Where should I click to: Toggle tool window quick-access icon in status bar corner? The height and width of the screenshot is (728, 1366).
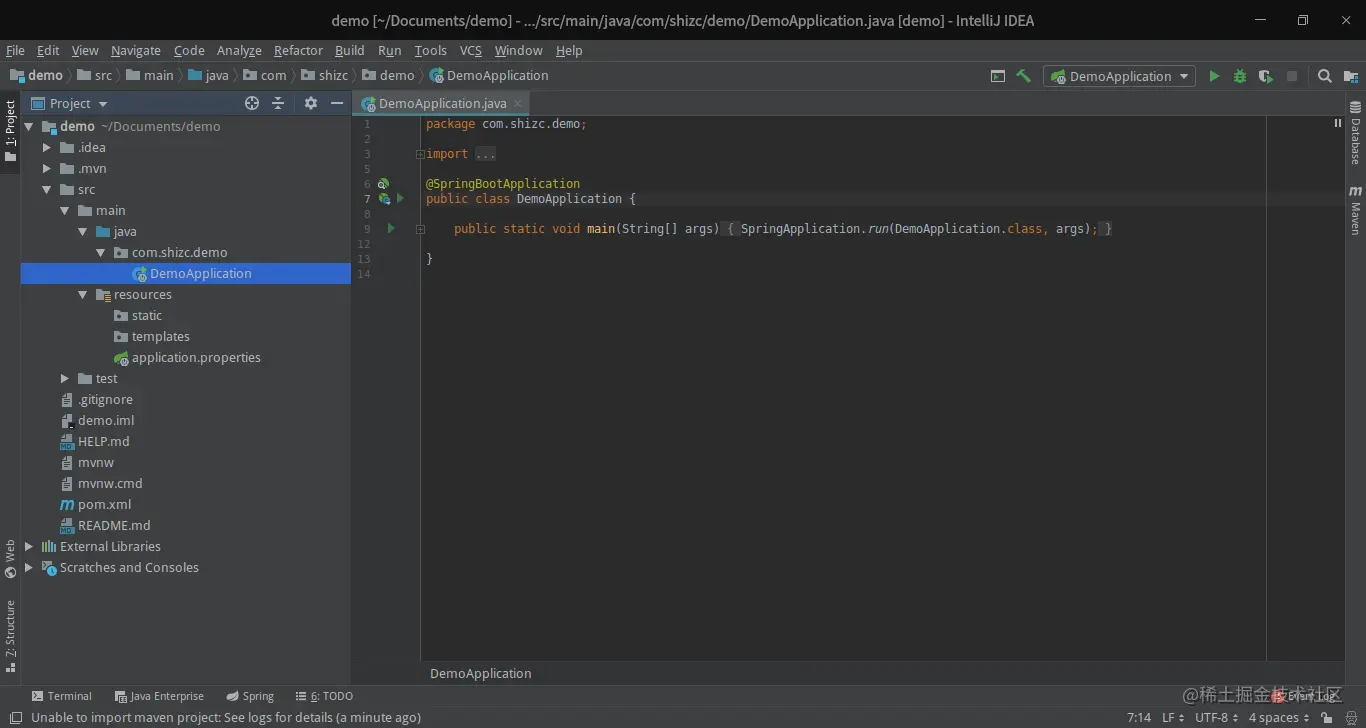pyautogui.click(x=15, y=717)
